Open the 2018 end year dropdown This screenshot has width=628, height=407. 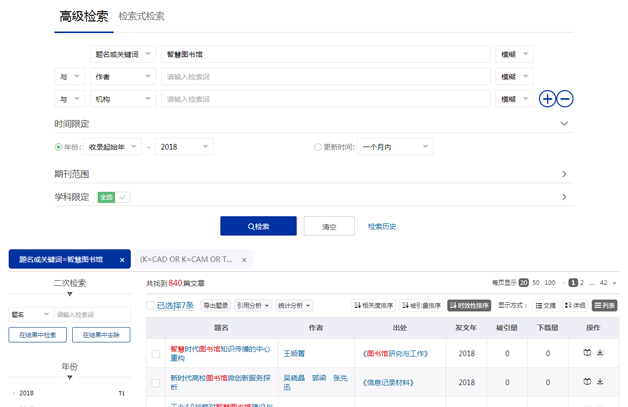(x=184, y=147)
